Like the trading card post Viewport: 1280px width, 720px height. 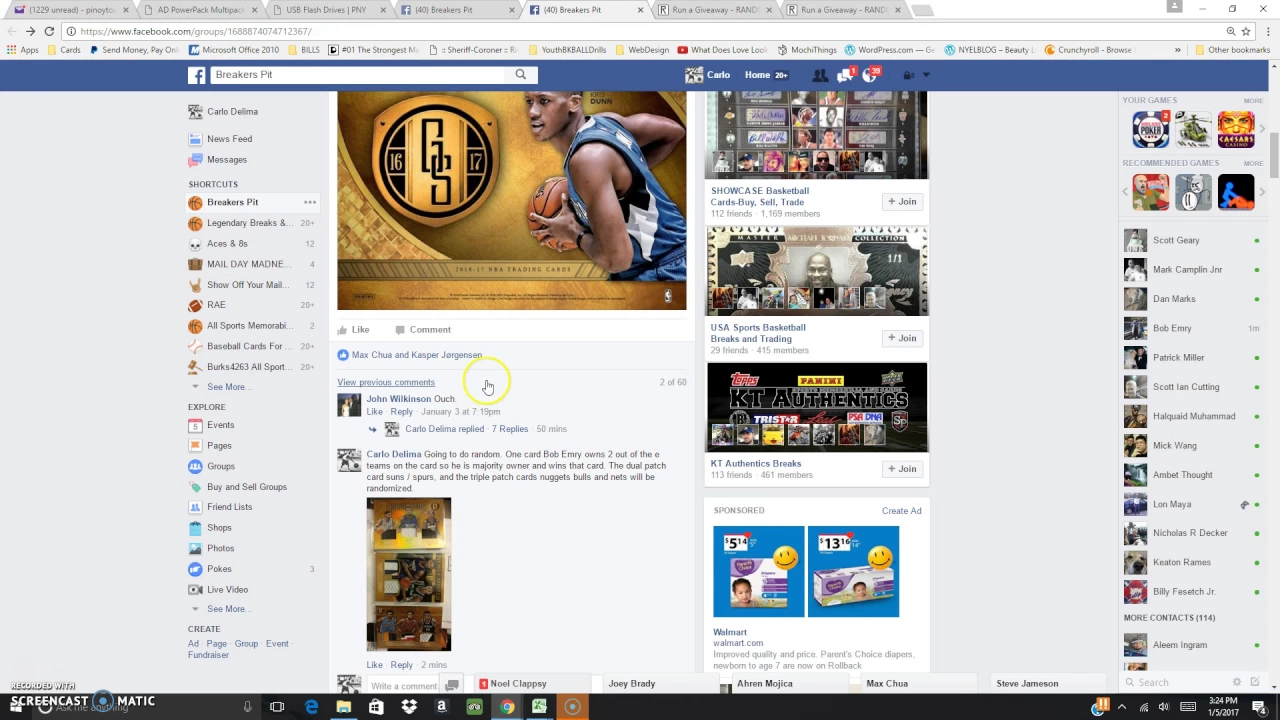tap(353, 329)
